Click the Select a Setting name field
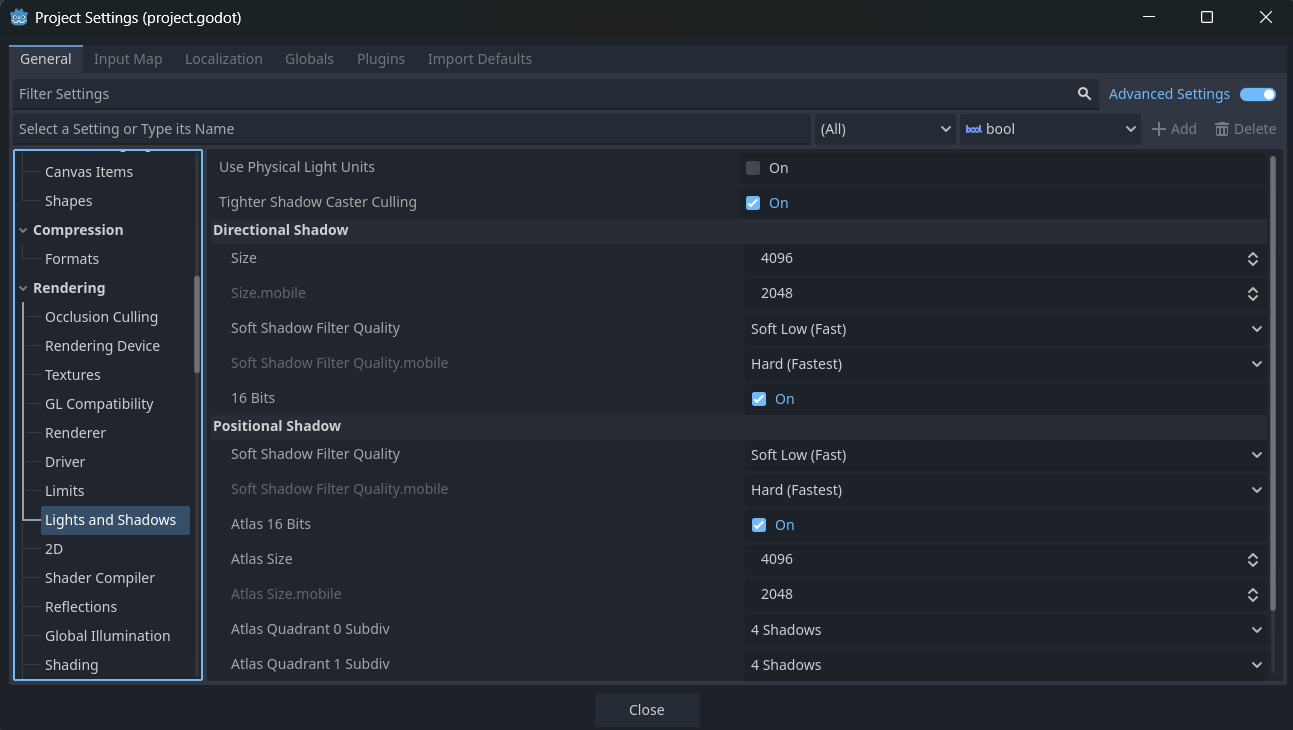Viewport: 1293px width, 730px height. (410, 129)
